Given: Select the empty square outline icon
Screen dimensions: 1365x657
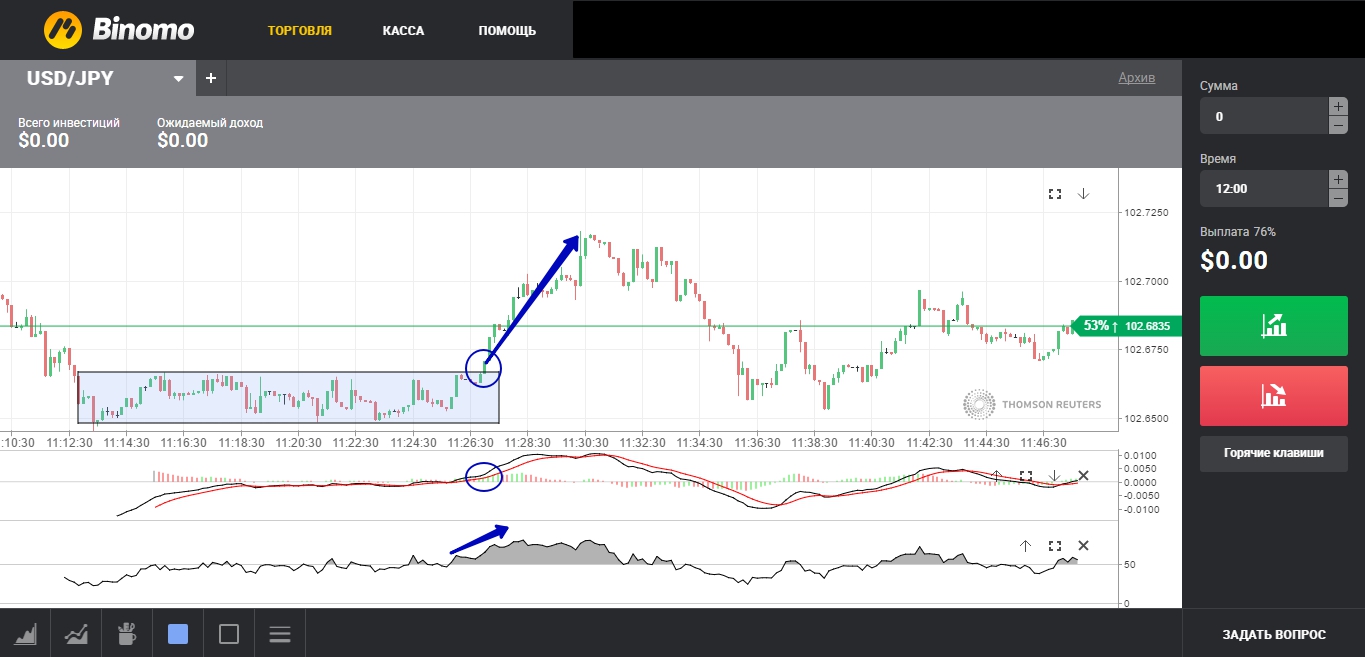Looking at the screenshot, I should [229, 633].
